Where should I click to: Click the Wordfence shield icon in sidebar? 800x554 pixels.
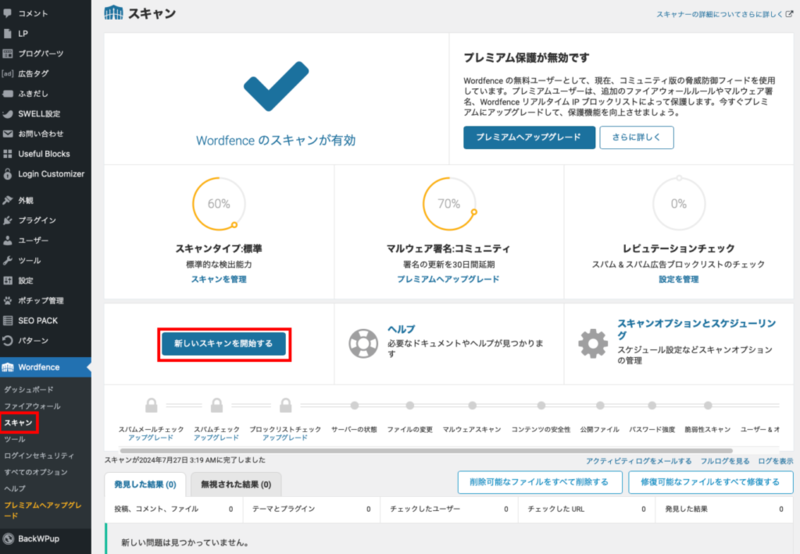(x=8, y=367)
